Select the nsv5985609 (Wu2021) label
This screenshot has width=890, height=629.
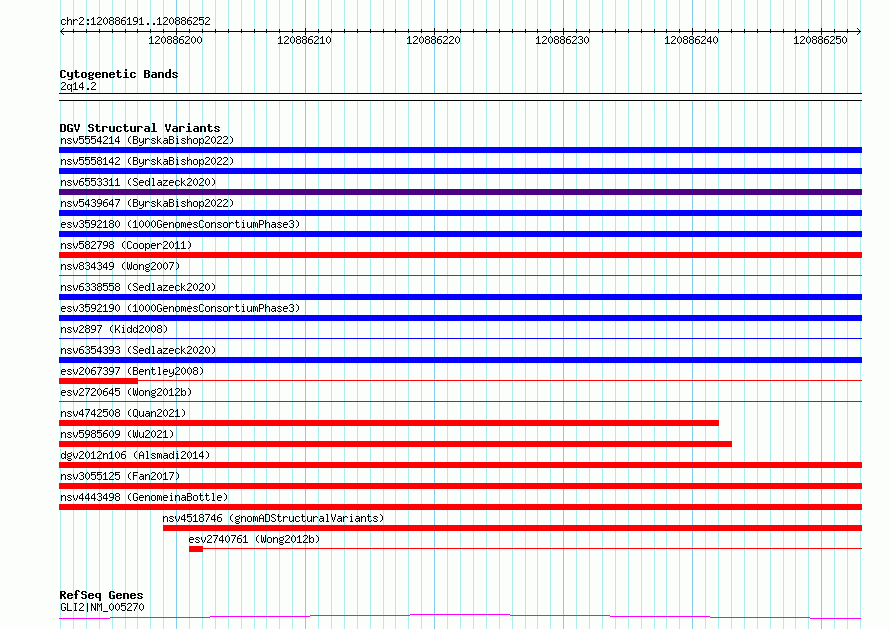(117, 434)
